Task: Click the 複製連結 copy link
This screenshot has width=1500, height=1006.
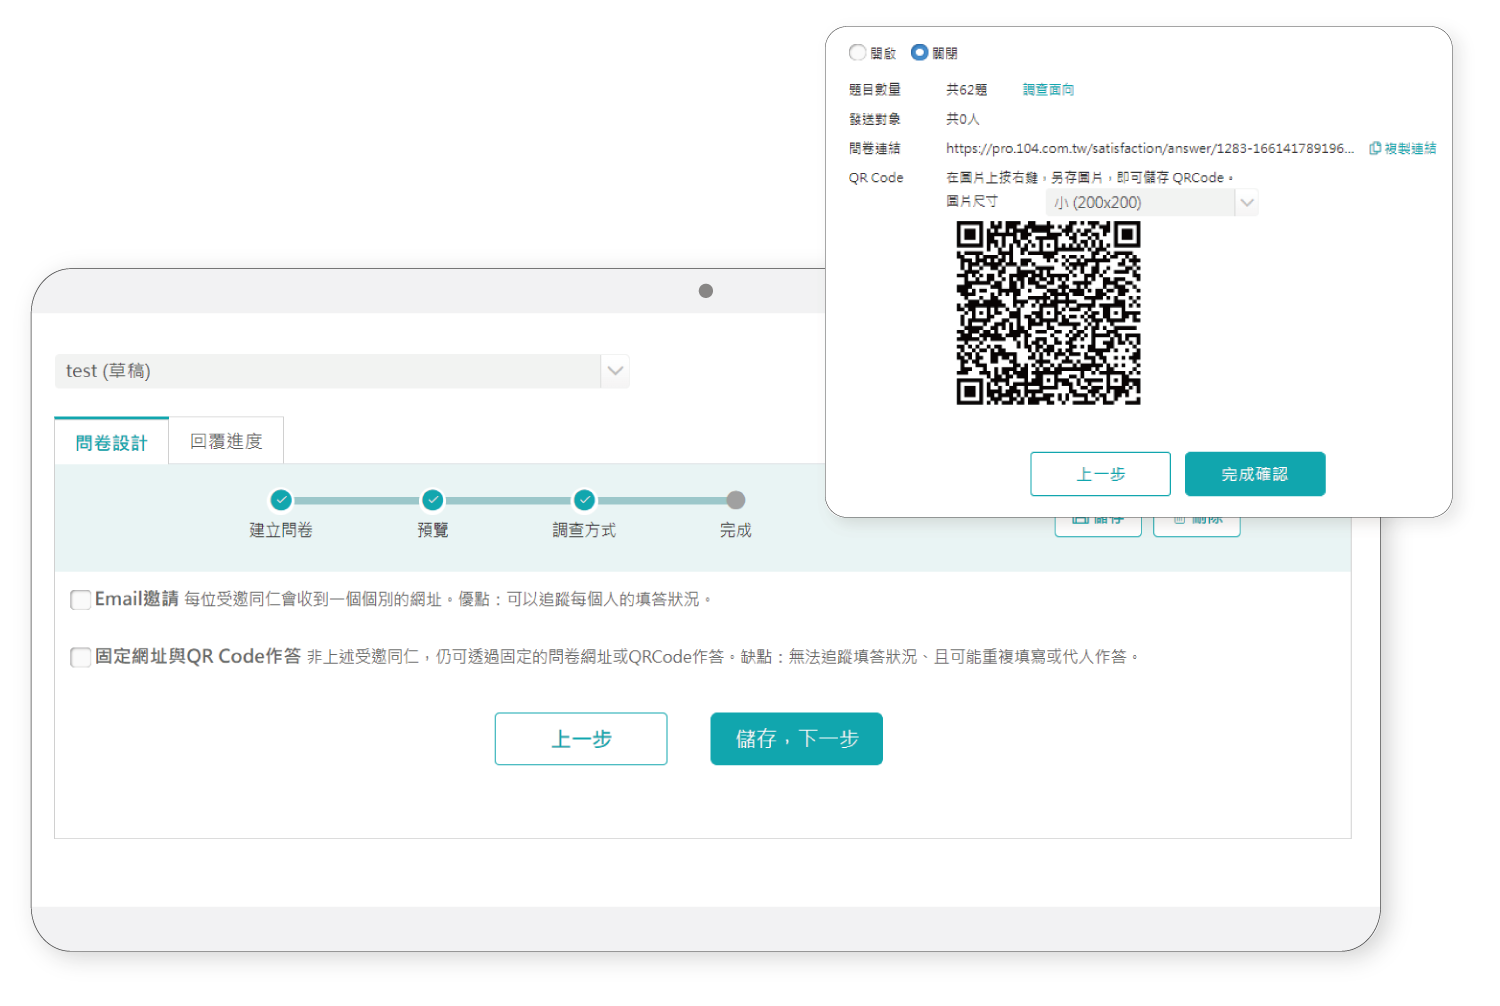Action: pyautogui.click(x=1403, y=148)
